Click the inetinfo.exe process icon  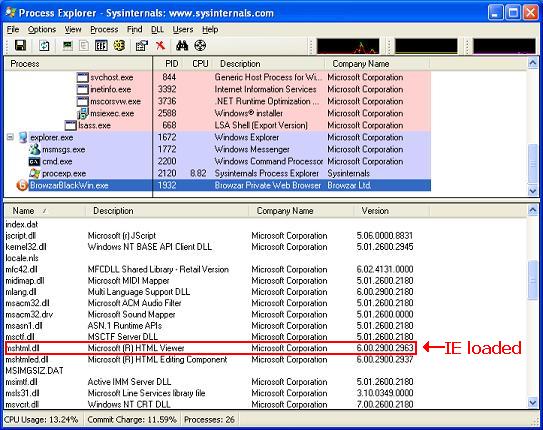tap(82, 89)
